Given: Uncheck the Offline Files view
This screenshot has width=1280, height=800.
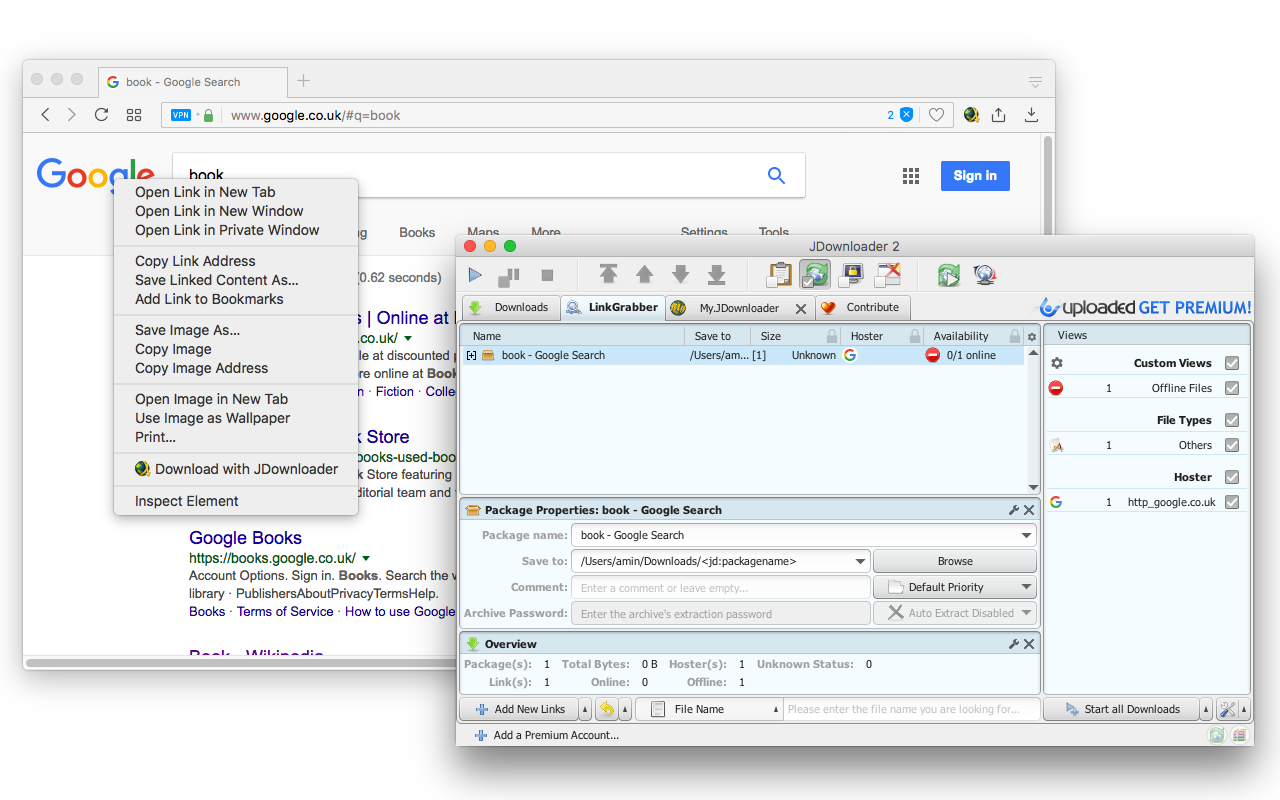Looking at the screenshot, I should tap(1231, 387).
